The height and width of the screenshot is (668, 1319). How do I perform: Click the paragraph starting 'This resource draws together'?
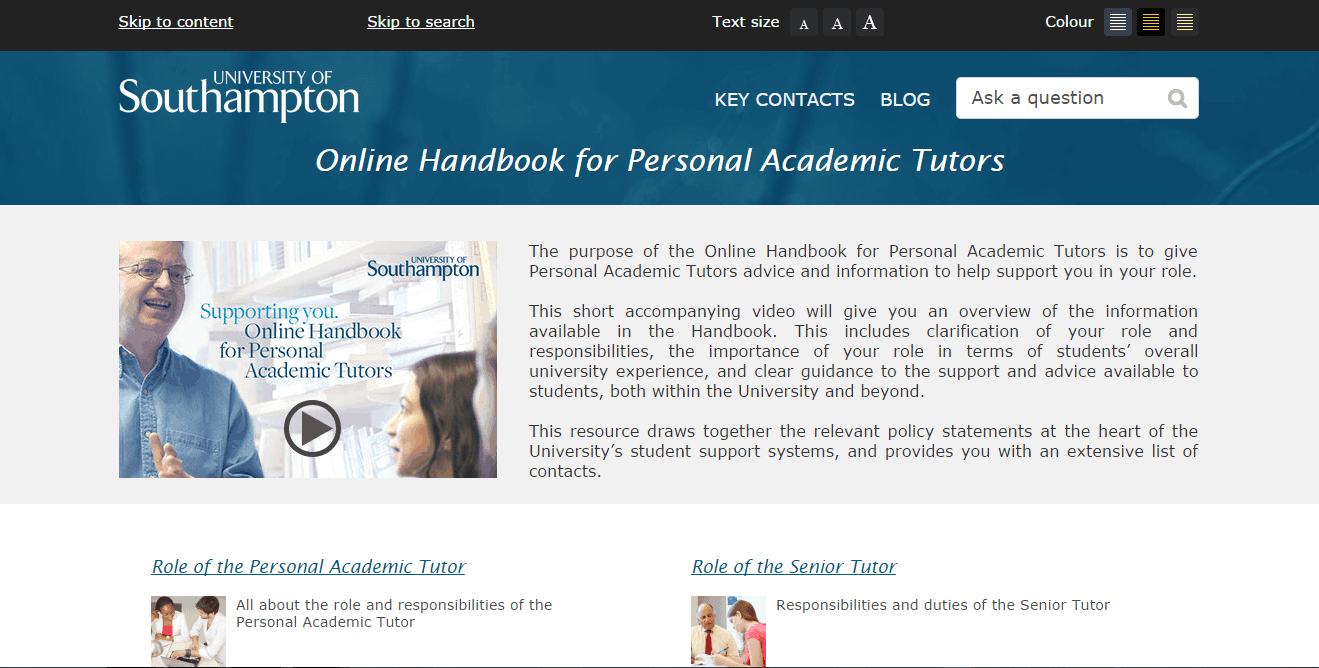(863, 451)
